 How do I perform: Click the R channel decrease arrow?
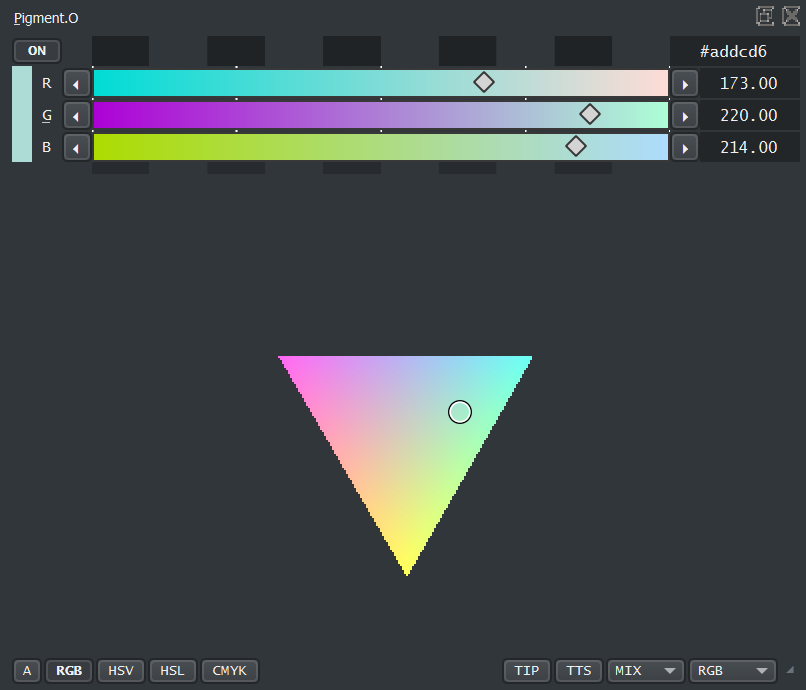click(x=77, y=83)
